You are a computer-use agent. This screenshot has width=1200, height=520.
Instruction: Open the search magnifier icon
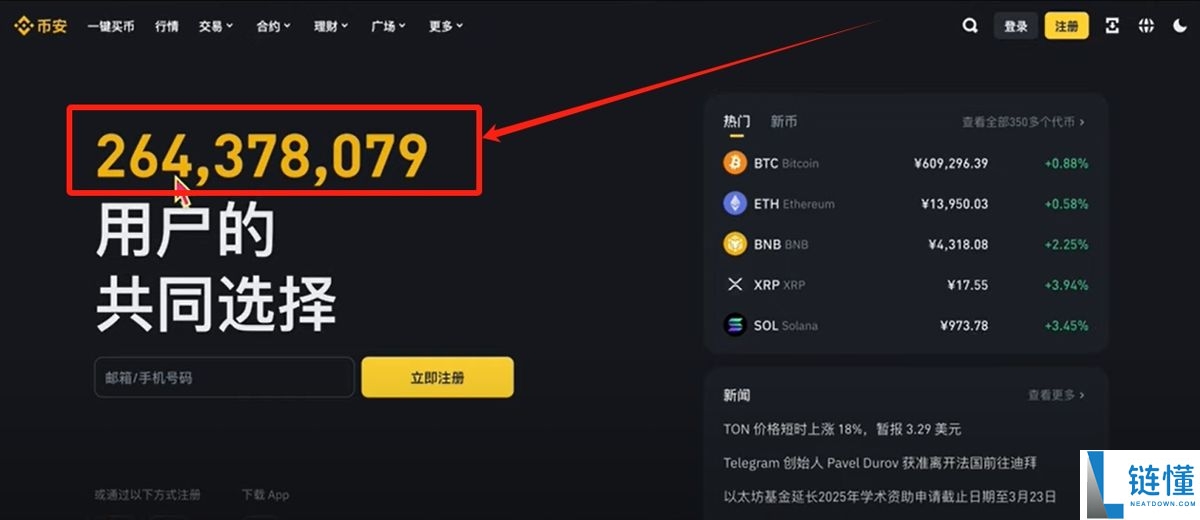click(x=970, y=27)
